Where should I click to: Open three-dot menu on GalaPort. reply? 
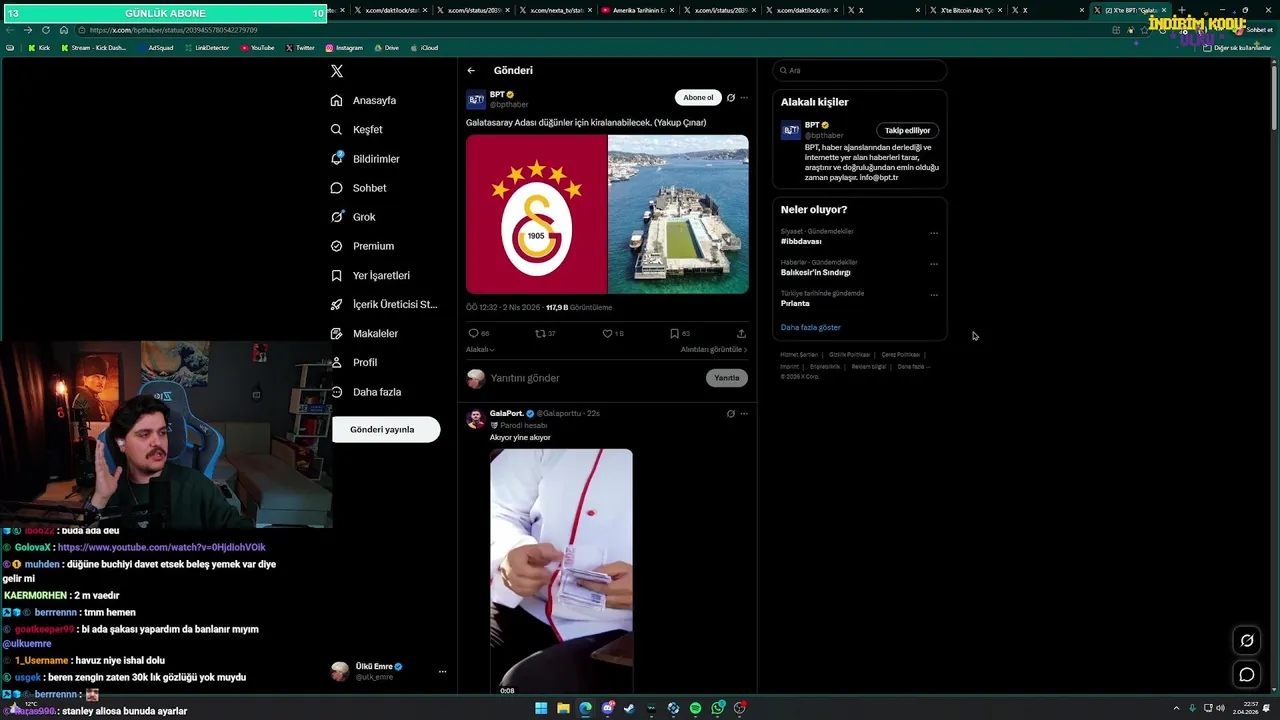[x=744, y=413]
